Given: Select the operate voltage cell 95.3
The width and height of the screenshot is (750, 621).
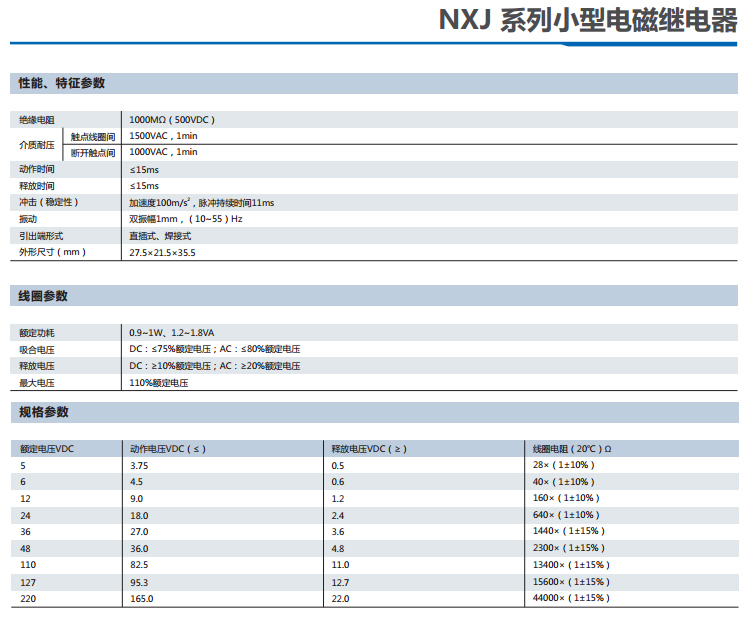Looking at the screenshot, I should [x=139, y=583].
